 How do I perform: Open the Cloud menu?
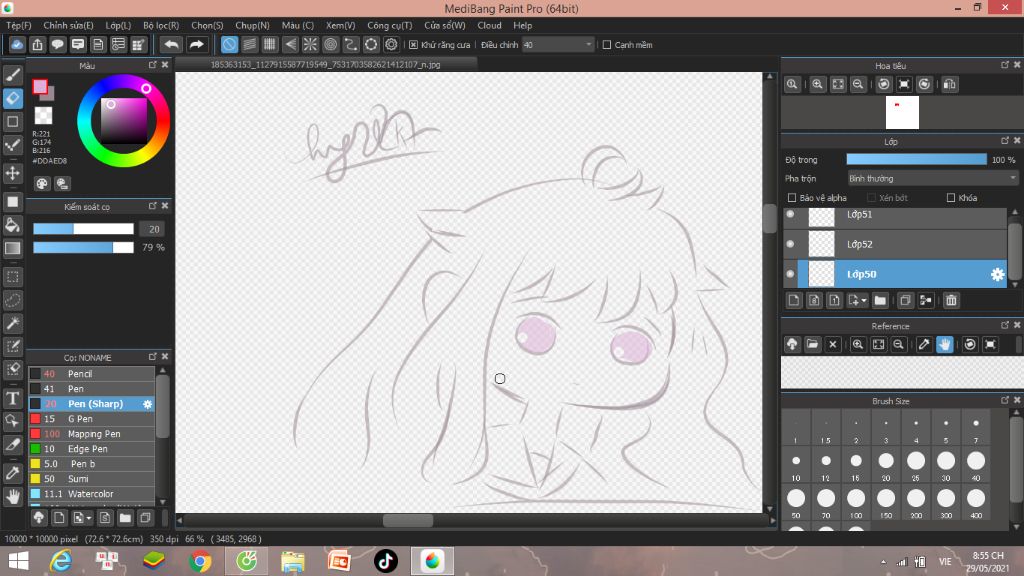click(x=489, y=25)
